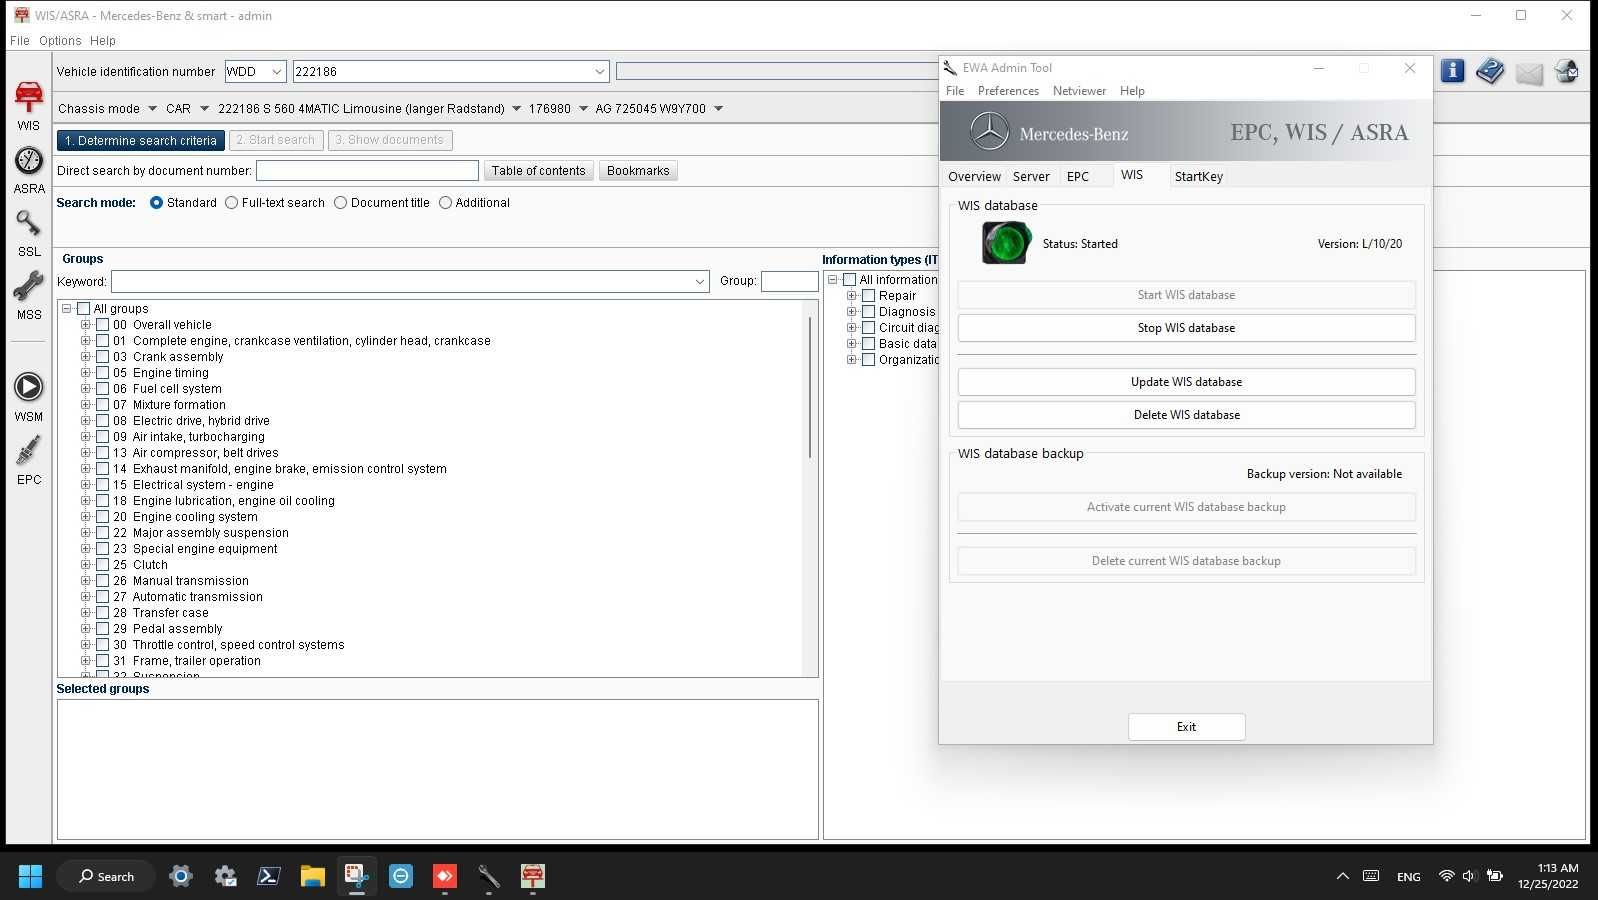Click Stop WIS database button
Screen dimensions: 1598x900
click(x=1186, y=328)
